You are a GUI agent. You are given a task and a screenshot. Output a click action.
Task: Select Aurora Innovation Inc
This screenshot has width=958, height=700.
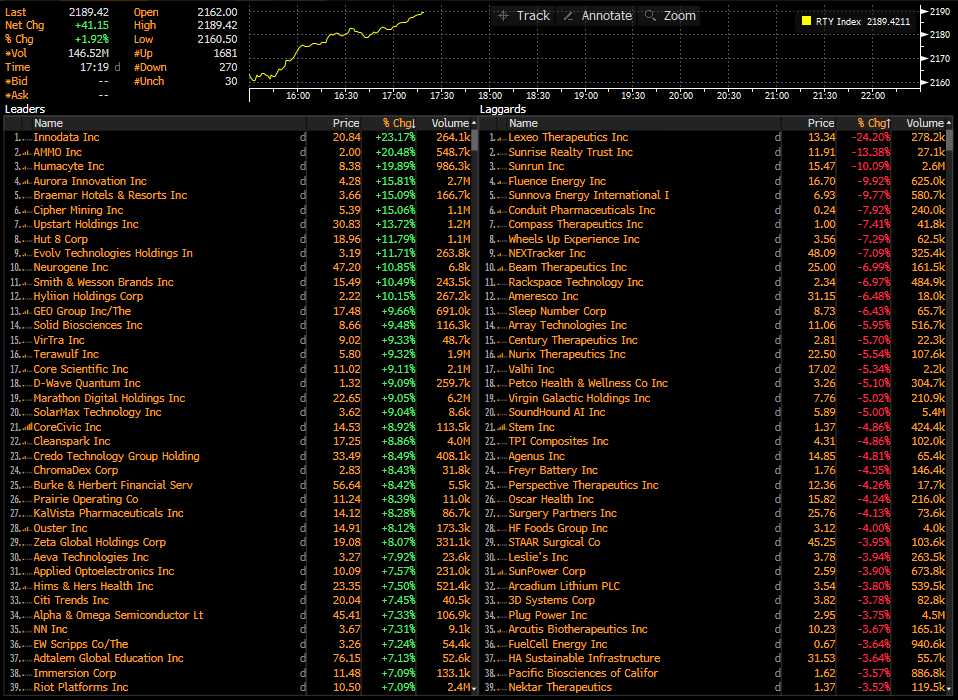click(x=90, y=181)
